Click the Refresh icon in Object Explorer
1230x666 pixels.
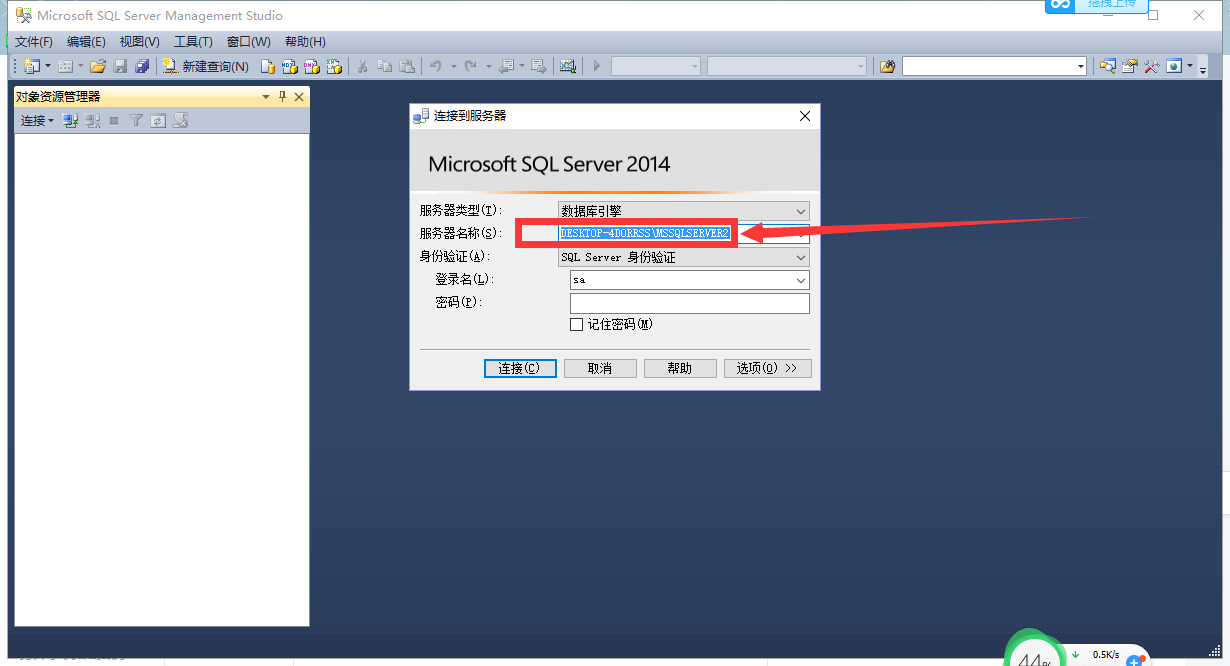158,120
